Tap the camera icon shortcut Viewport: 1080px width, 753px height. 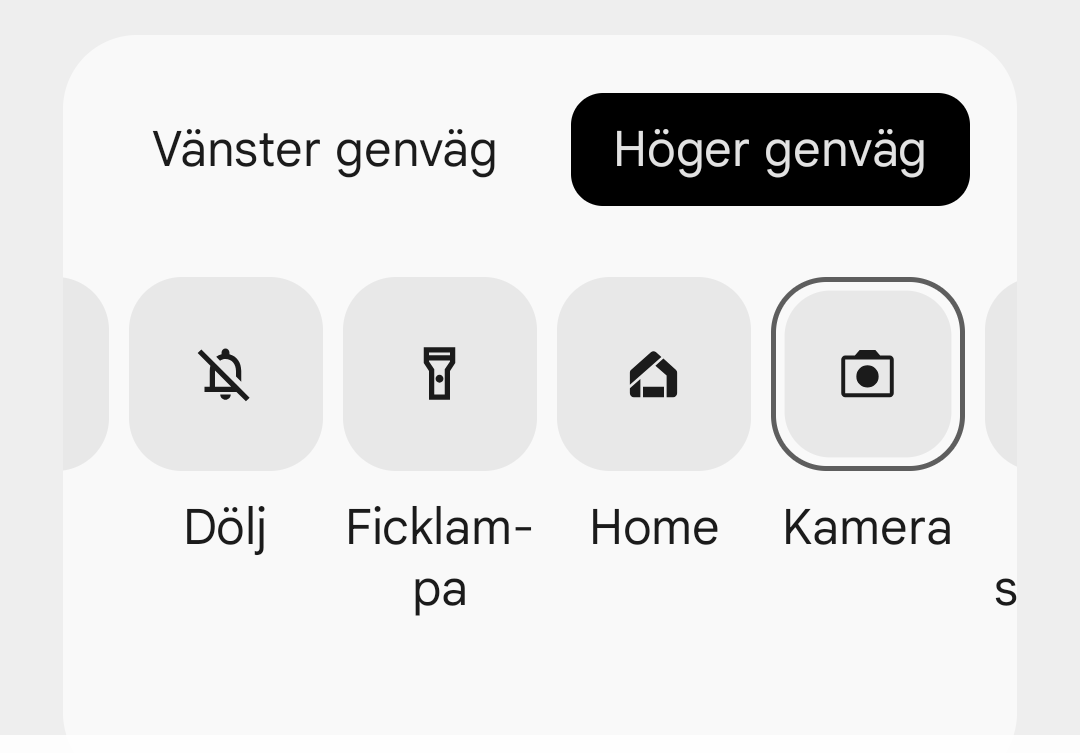867,374
